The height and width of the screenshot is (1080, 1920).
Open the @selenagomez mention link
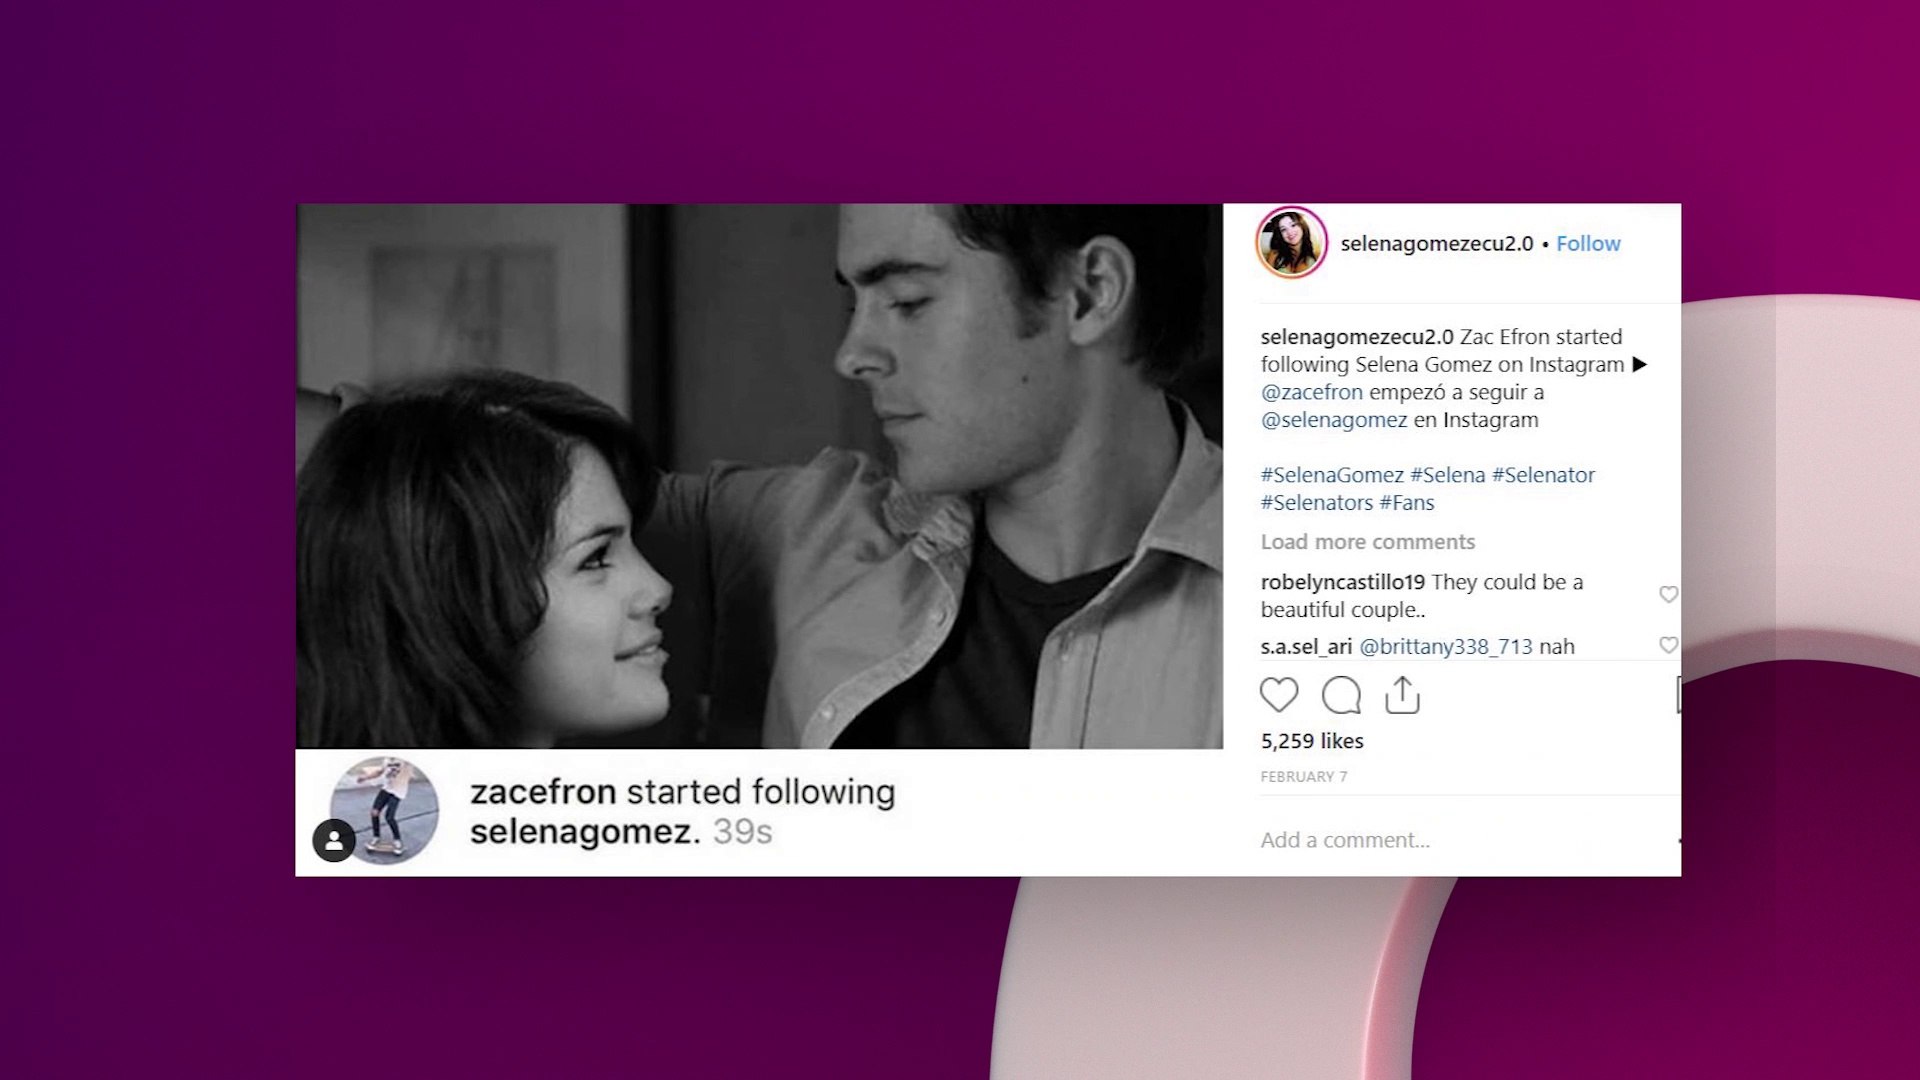click(1333, 420)
